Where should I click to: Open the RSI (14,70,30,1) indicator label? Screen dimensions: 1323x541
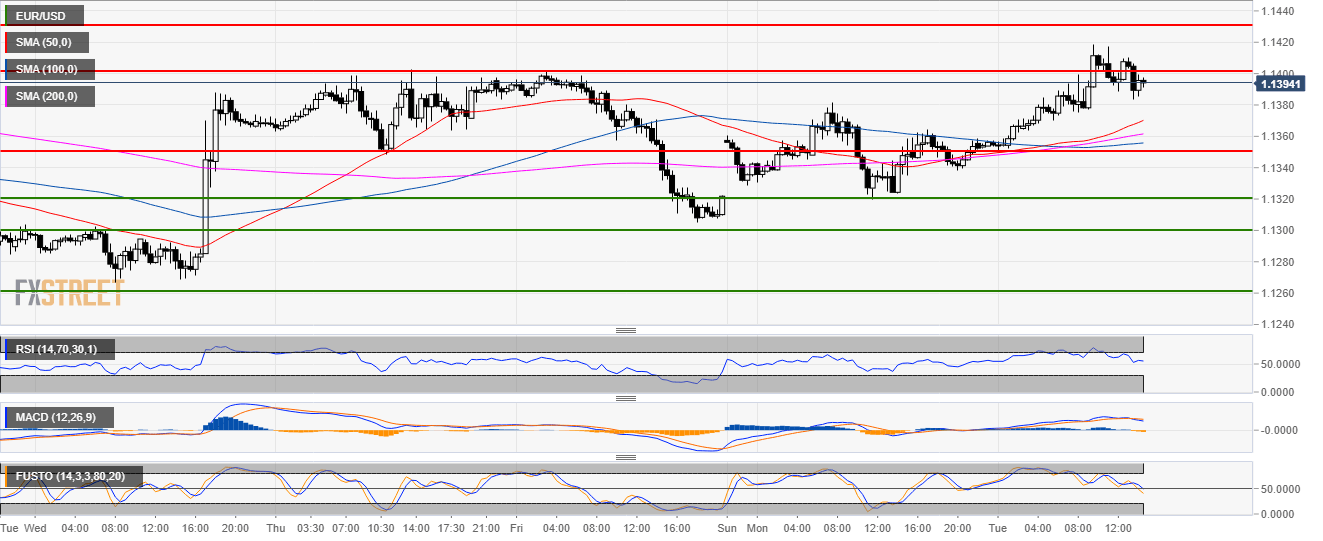60,348
